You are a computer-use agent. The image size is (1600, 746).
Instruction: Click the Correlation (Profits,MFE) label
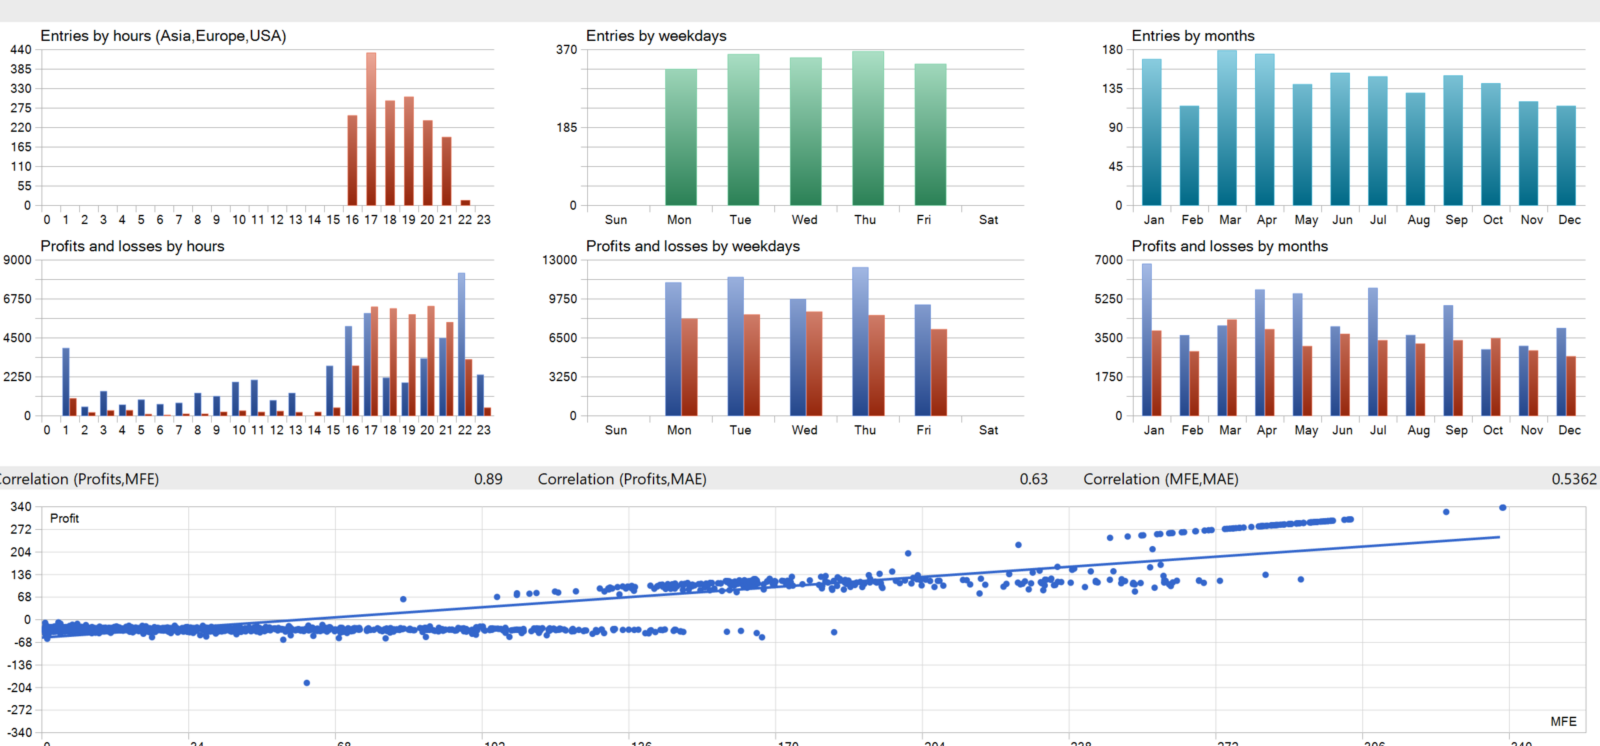point(80,479)
